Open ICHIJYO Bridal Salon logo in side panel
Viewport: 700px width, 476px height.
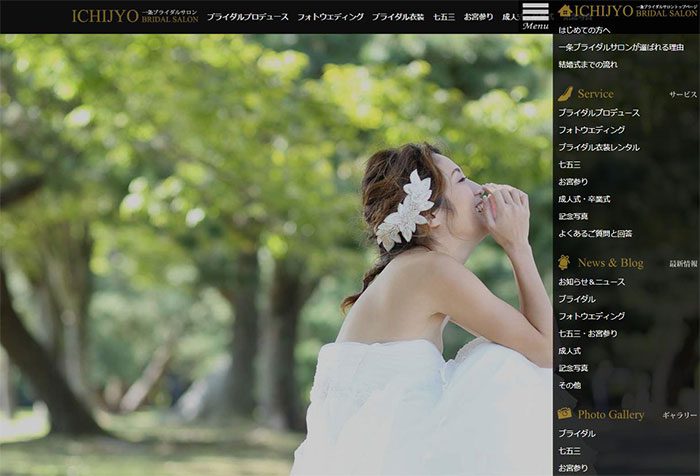(635, 11)
